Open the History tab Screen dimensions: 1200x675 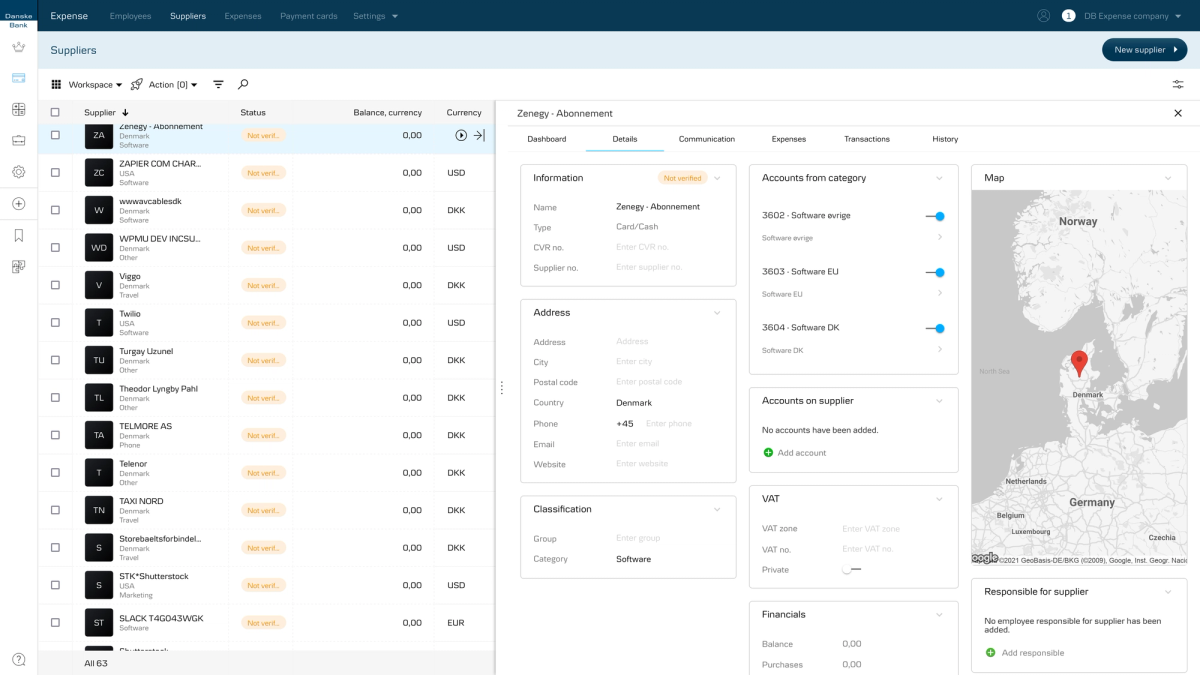point(945,139)
